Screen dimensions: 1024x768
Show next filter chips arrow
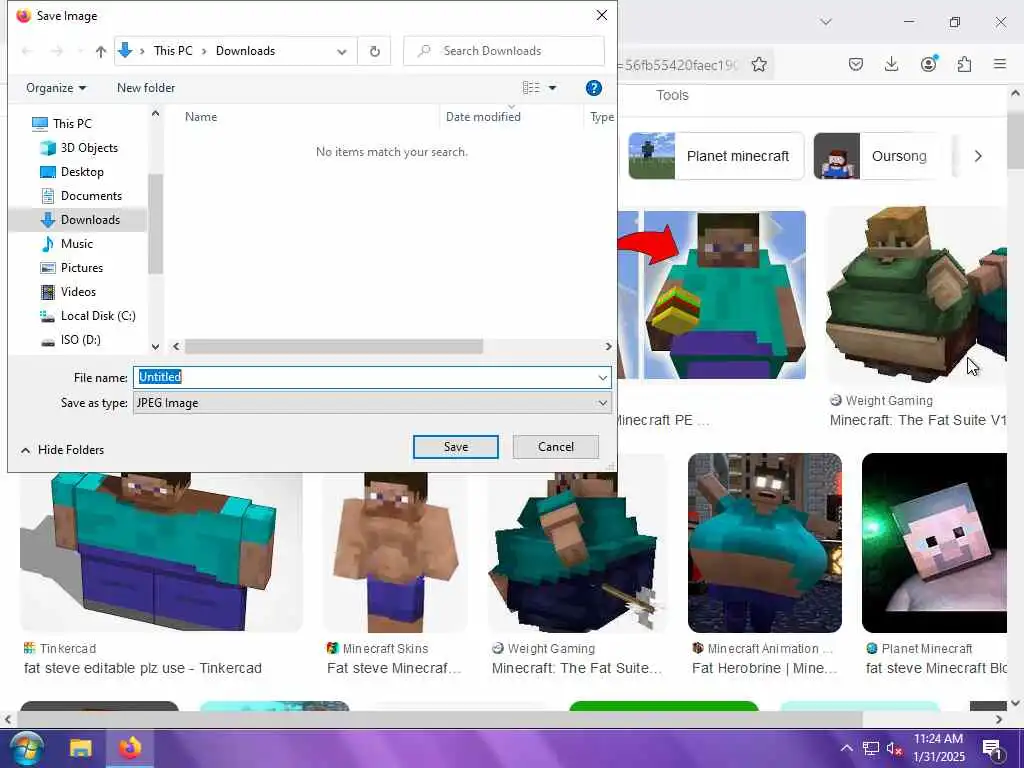tap(978, 156)
